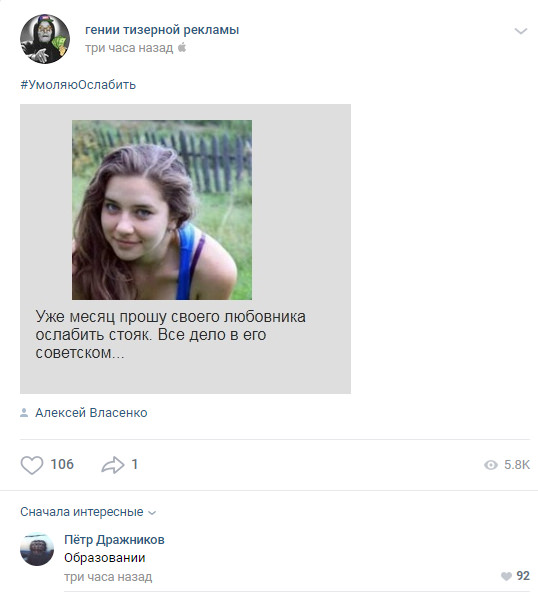Like Пётр Дражников's comment heart
Screen dimensions: 538x598
(506, 576)
